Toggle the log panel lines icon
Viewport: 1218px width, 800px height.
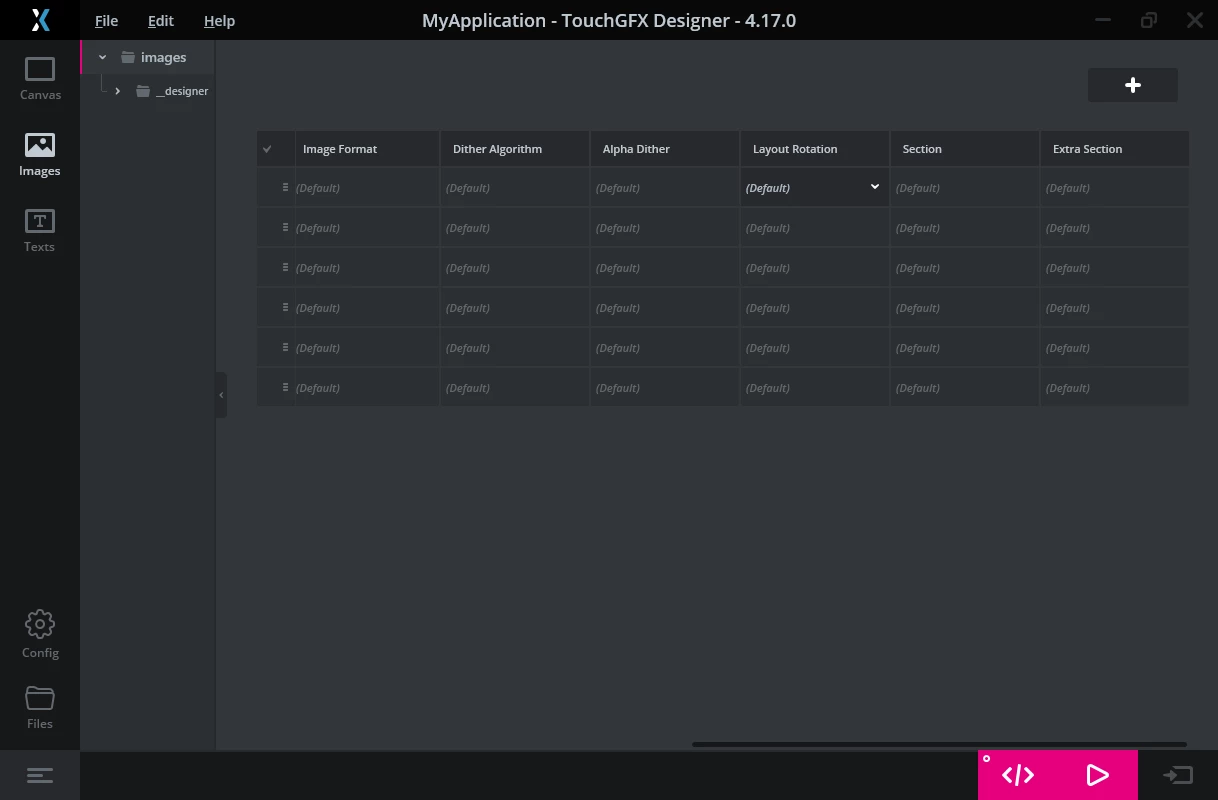pos(40,775)
